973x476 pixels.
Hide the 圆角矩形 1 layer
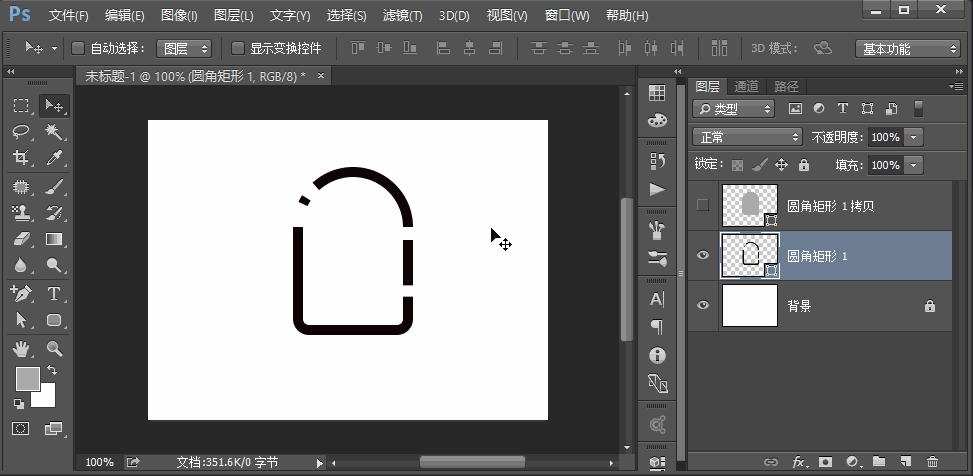(702, 256)
